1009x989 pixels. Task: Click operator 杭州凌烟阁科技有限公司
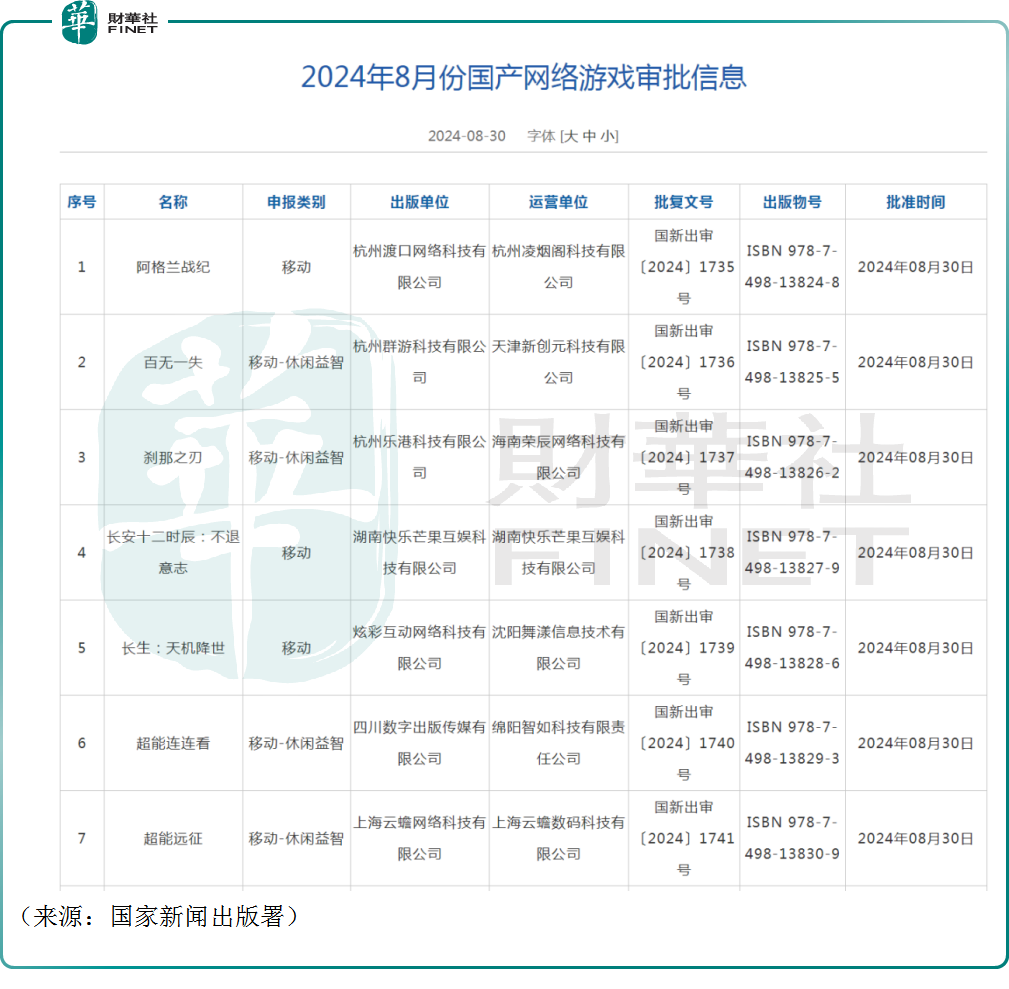(x=559, y=267)
